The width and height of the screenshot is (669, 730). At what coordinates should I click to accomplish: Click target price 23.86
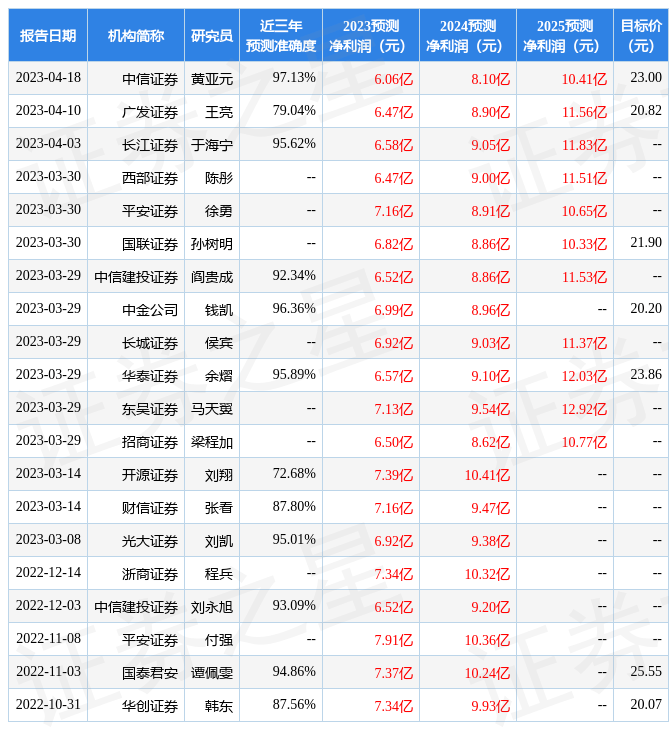point(646,375)
